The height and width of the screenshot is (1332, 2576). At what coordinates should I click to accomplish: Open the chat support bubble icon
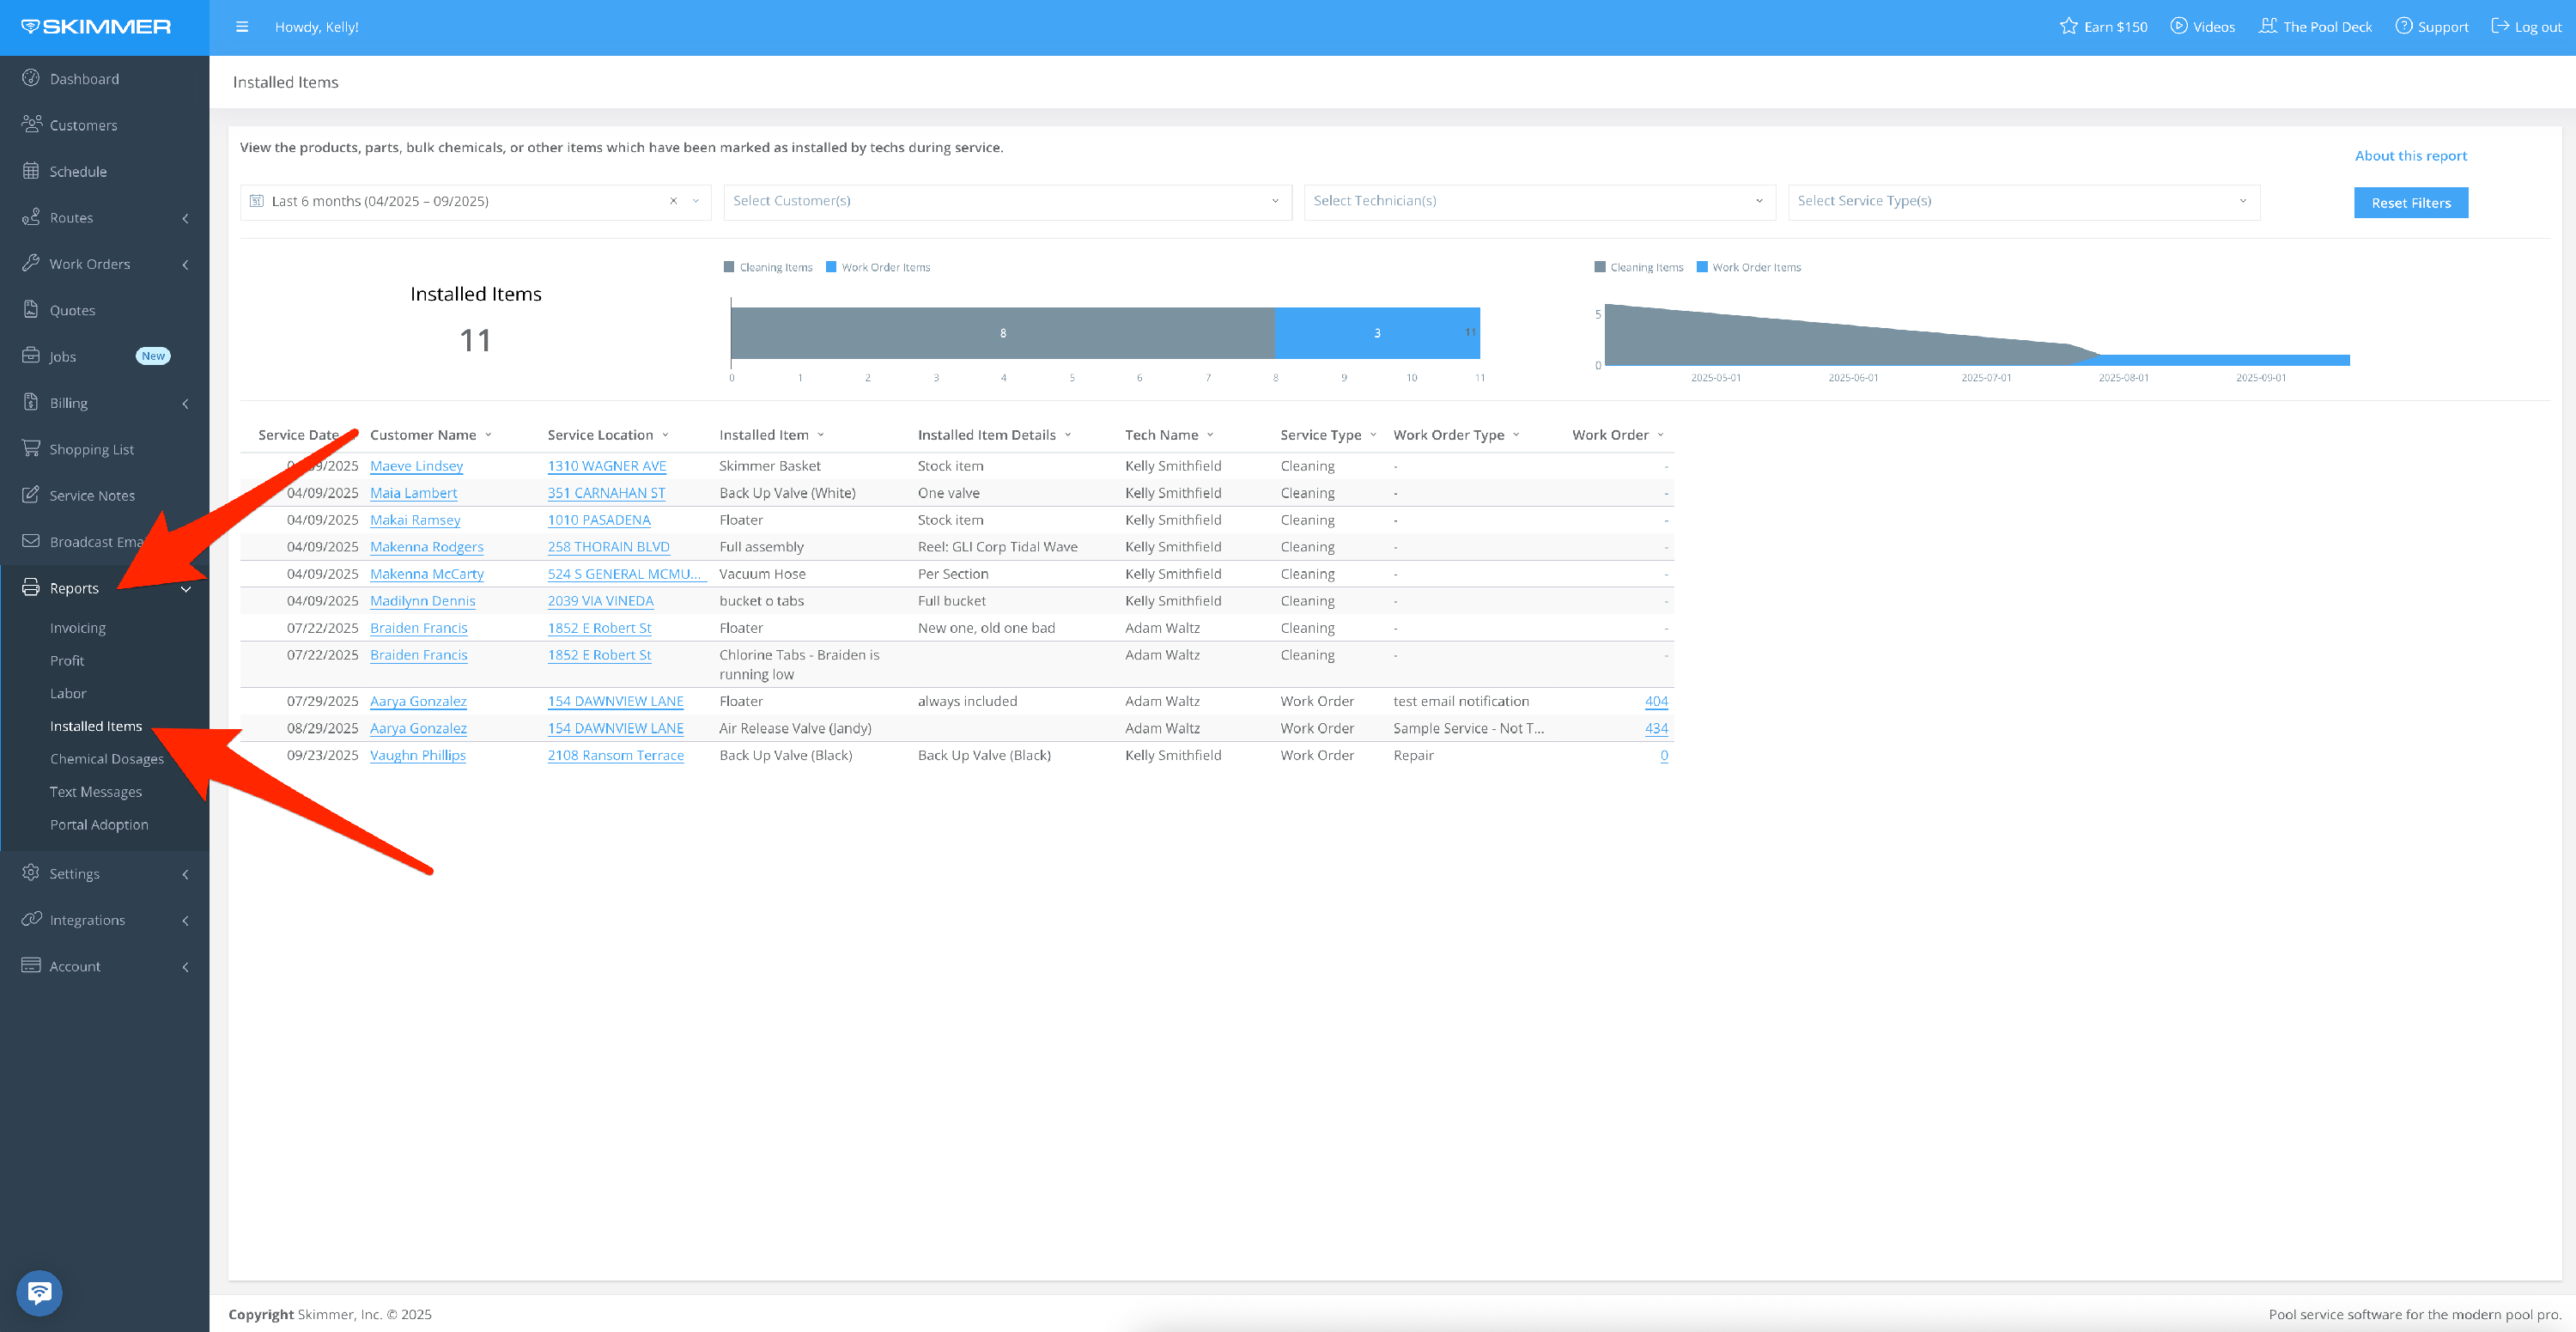(39, 1292)
